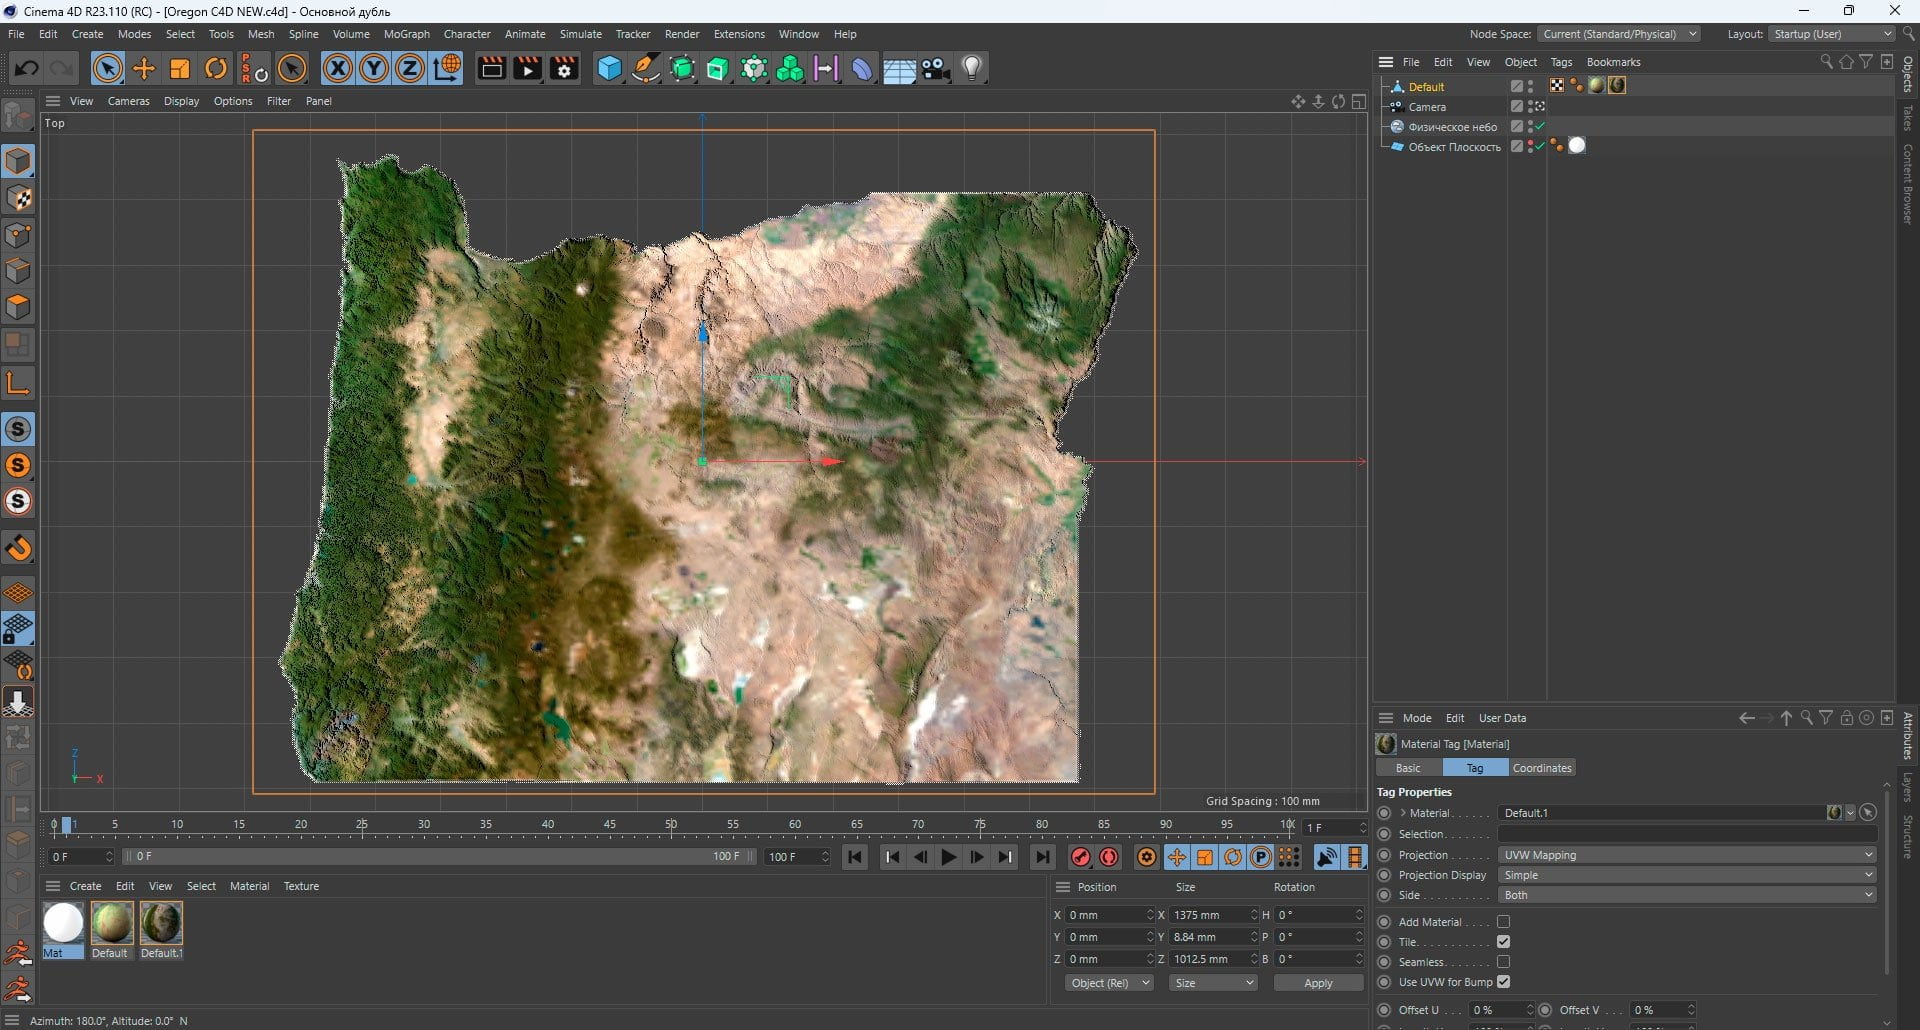Viewport: 1920px width, 1030px height.
Task: Open the material link options arrow
Action: pos(1850,813)
